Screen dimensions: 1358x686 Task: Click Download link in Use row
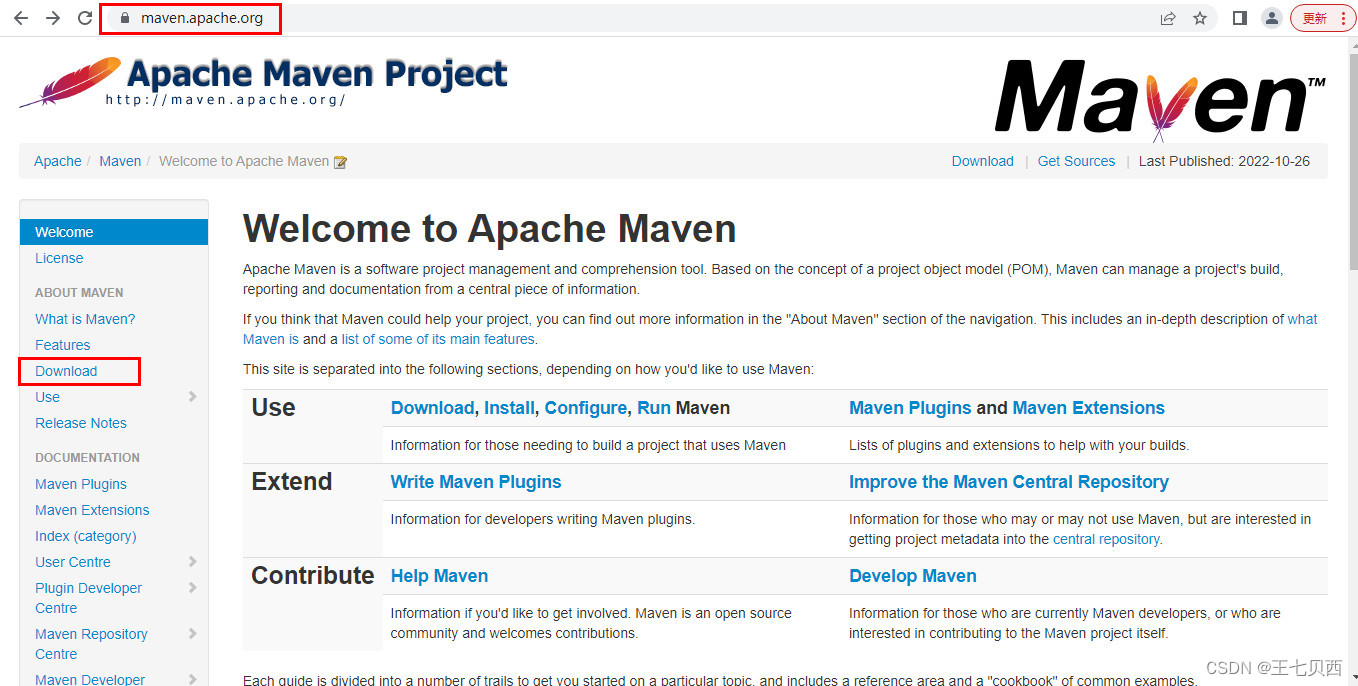click(x=432, y=408)
